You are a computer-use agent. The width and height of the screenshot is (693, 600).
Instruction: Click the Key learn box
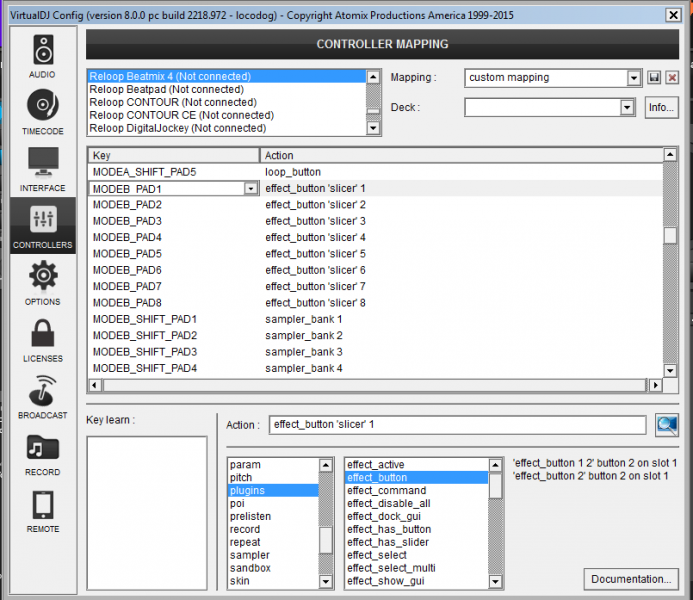tap(147, 513)
